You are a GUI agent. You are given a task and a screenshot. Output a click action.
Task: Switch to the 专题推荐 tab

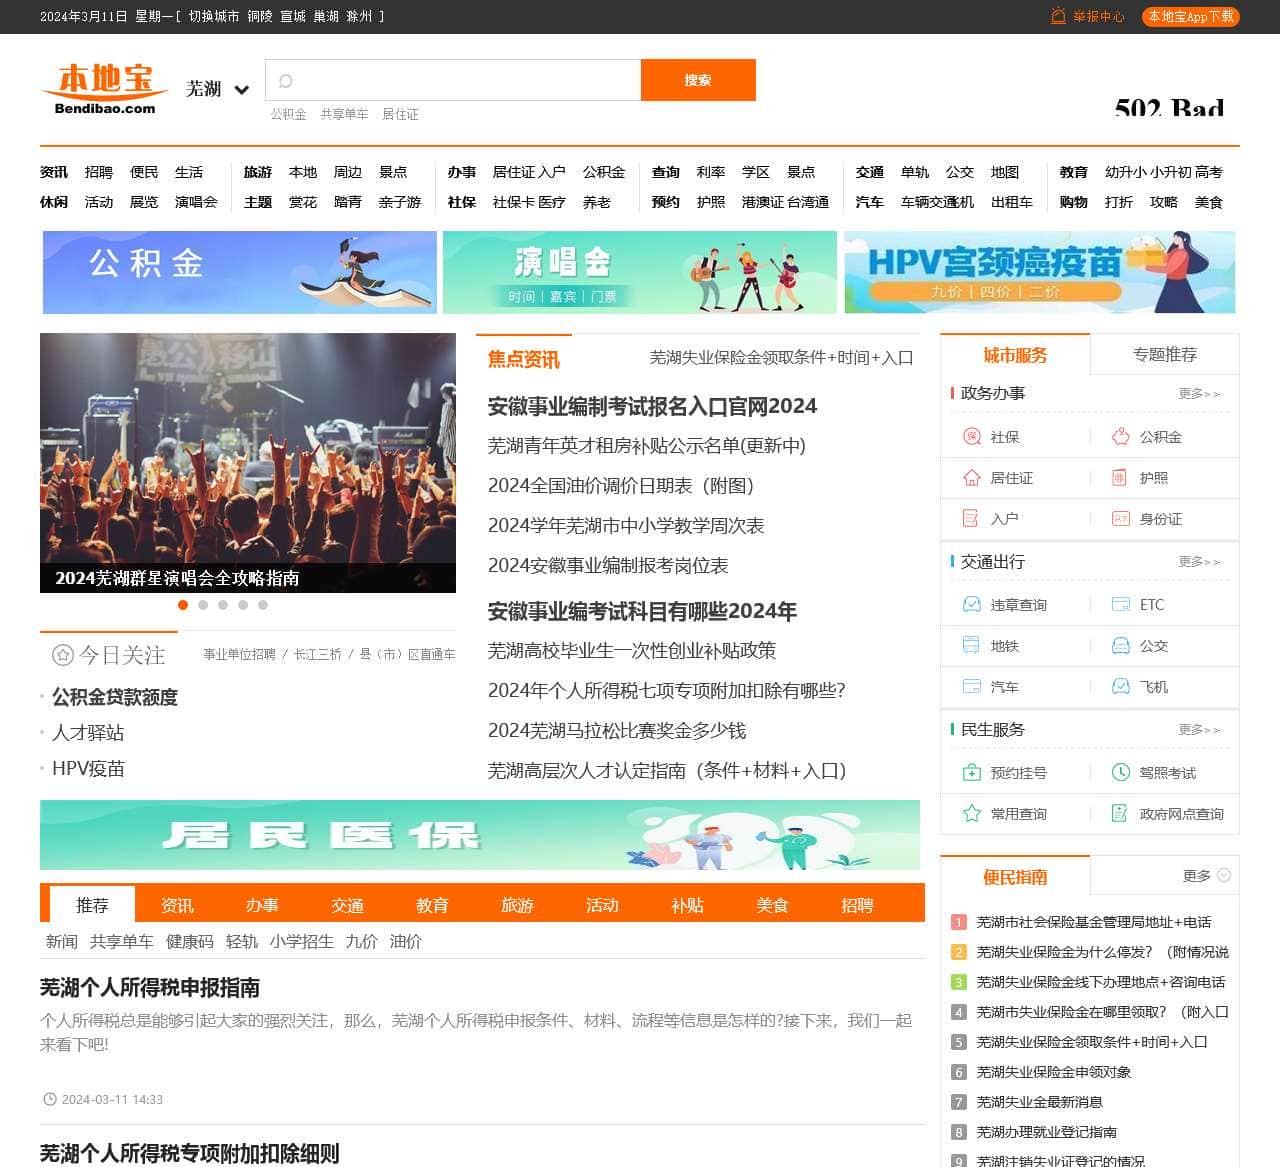pos(1164,355)
